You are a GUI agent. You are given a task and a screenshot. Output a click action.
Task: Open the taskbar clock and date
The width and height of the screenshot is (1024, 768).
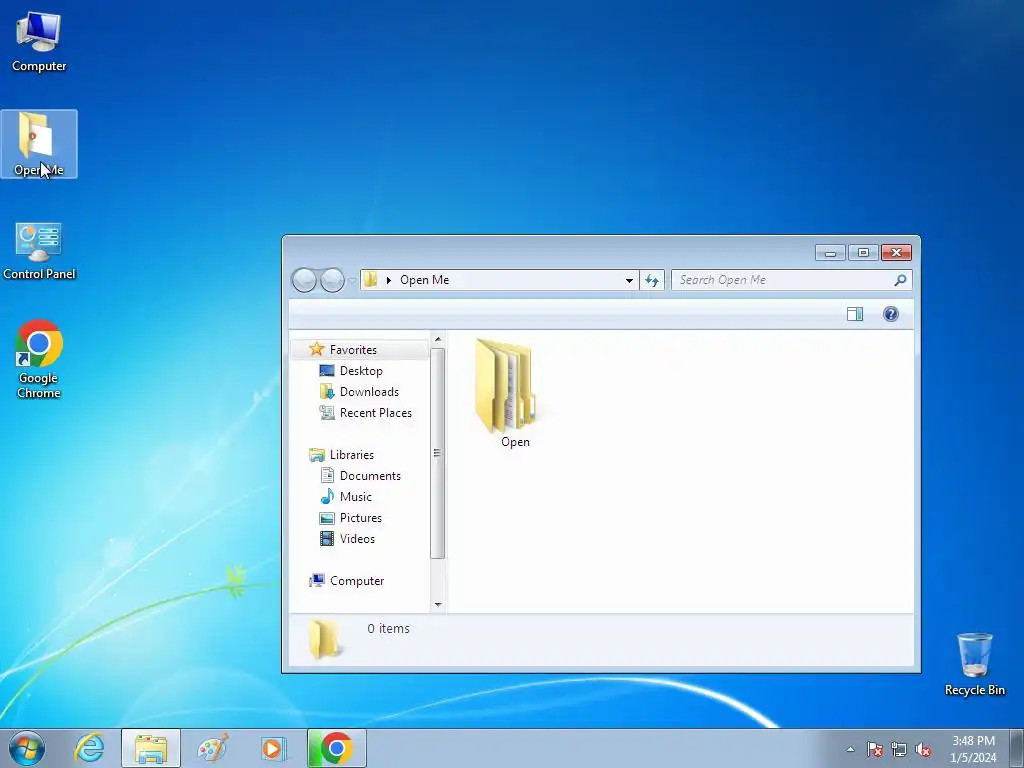(973, 749)
